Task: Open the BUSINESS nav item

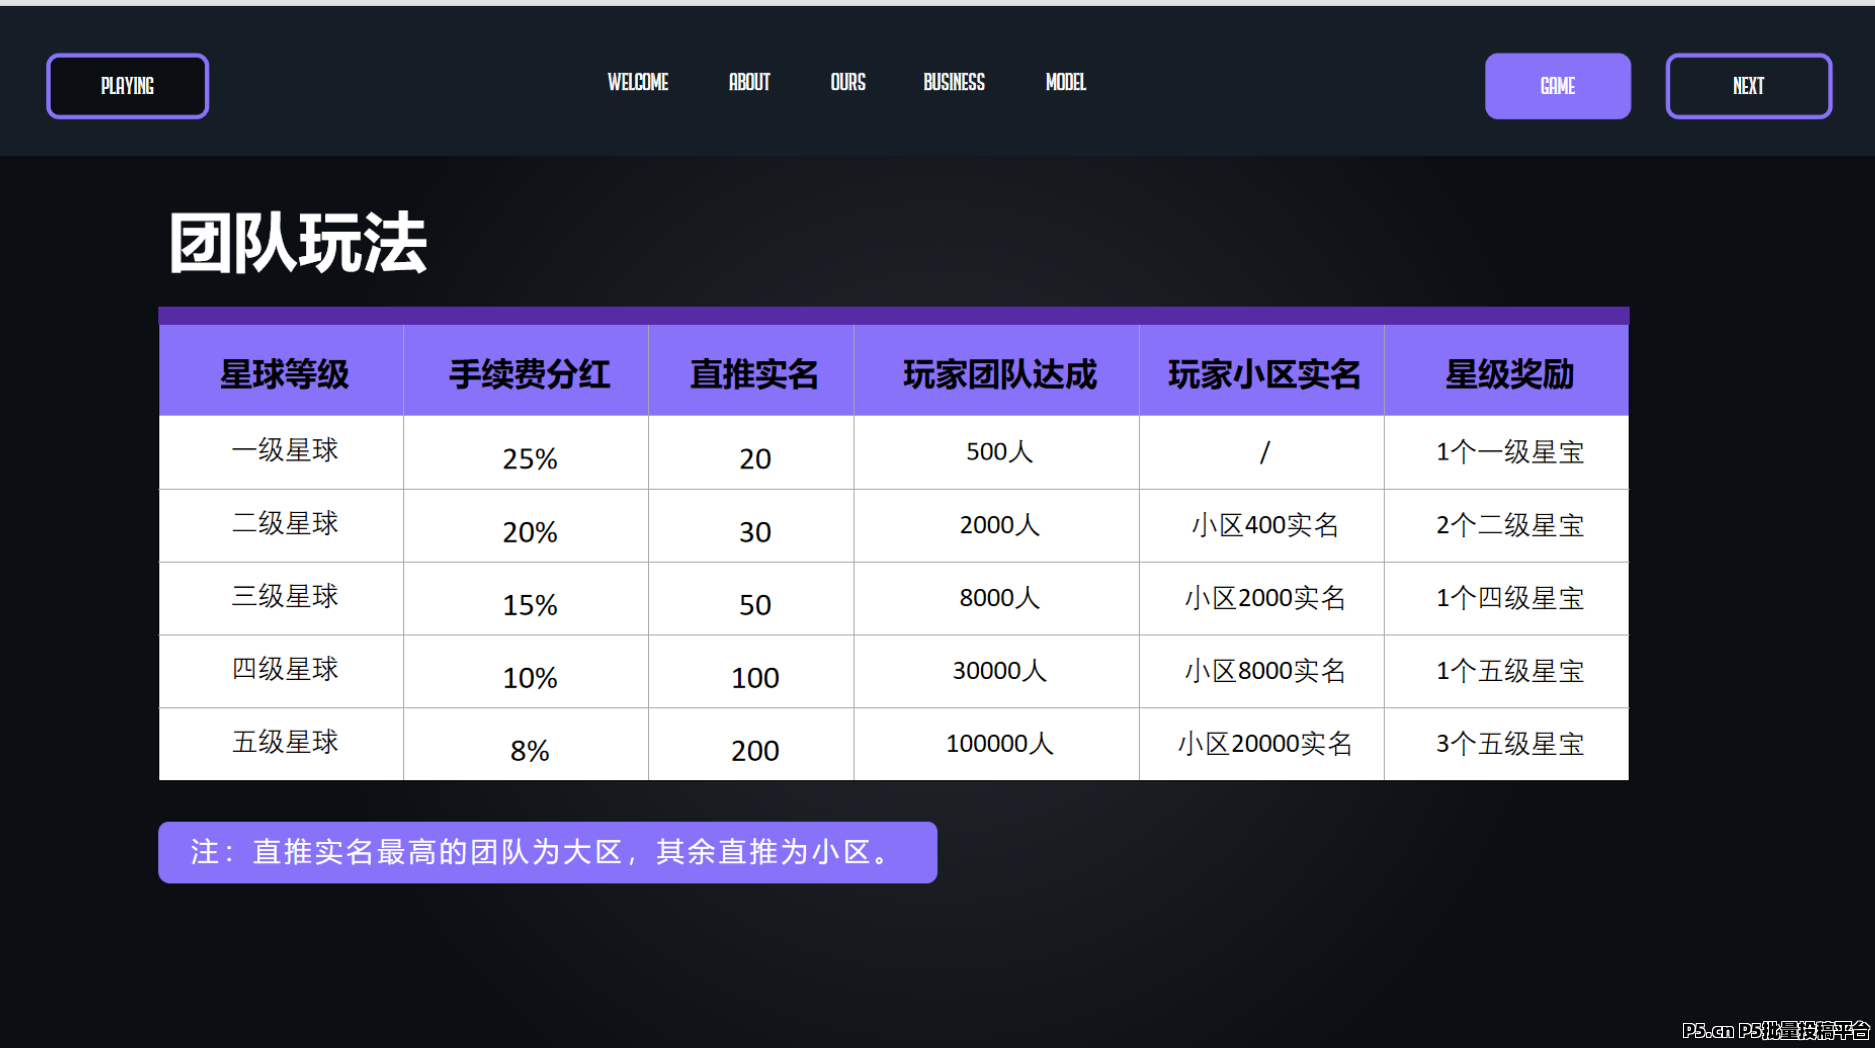Action: click(x=952, y=84)
